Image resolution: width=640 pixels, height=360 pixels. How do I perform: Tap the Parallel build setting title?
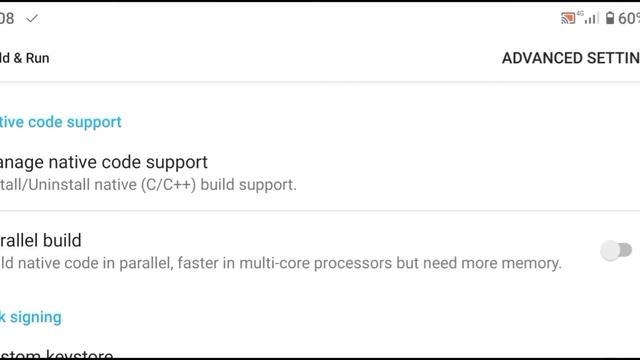pyautogui.click(x=41, y=240)
